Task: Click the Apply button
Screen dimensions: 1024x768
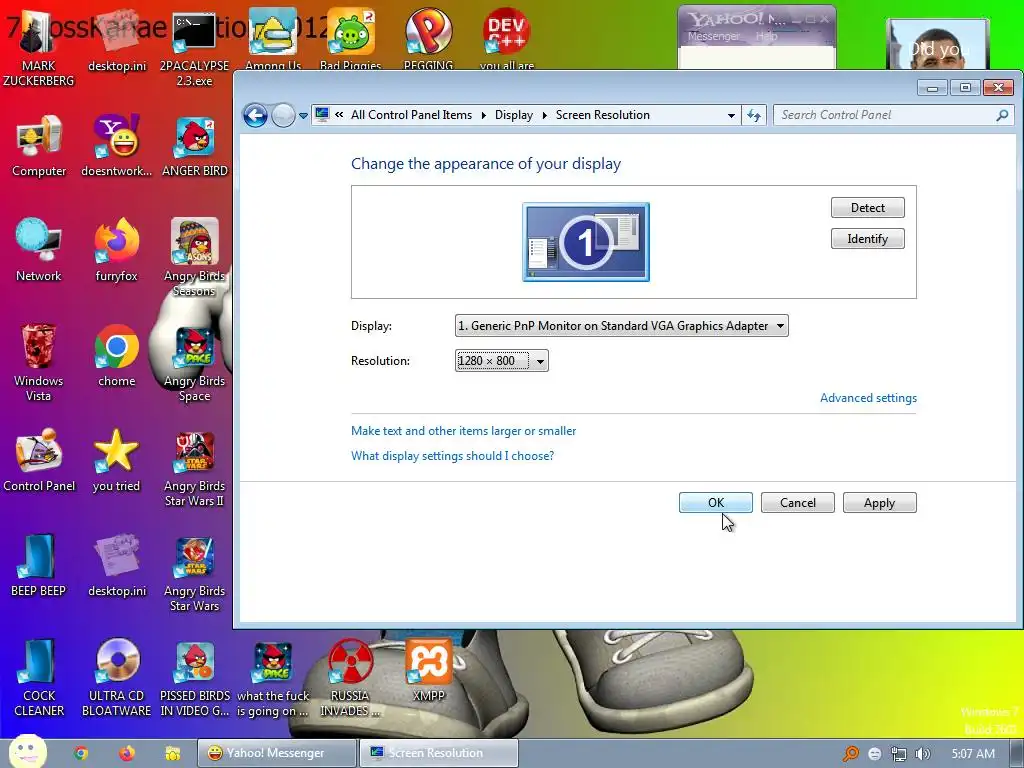Action: click(879, 502)
